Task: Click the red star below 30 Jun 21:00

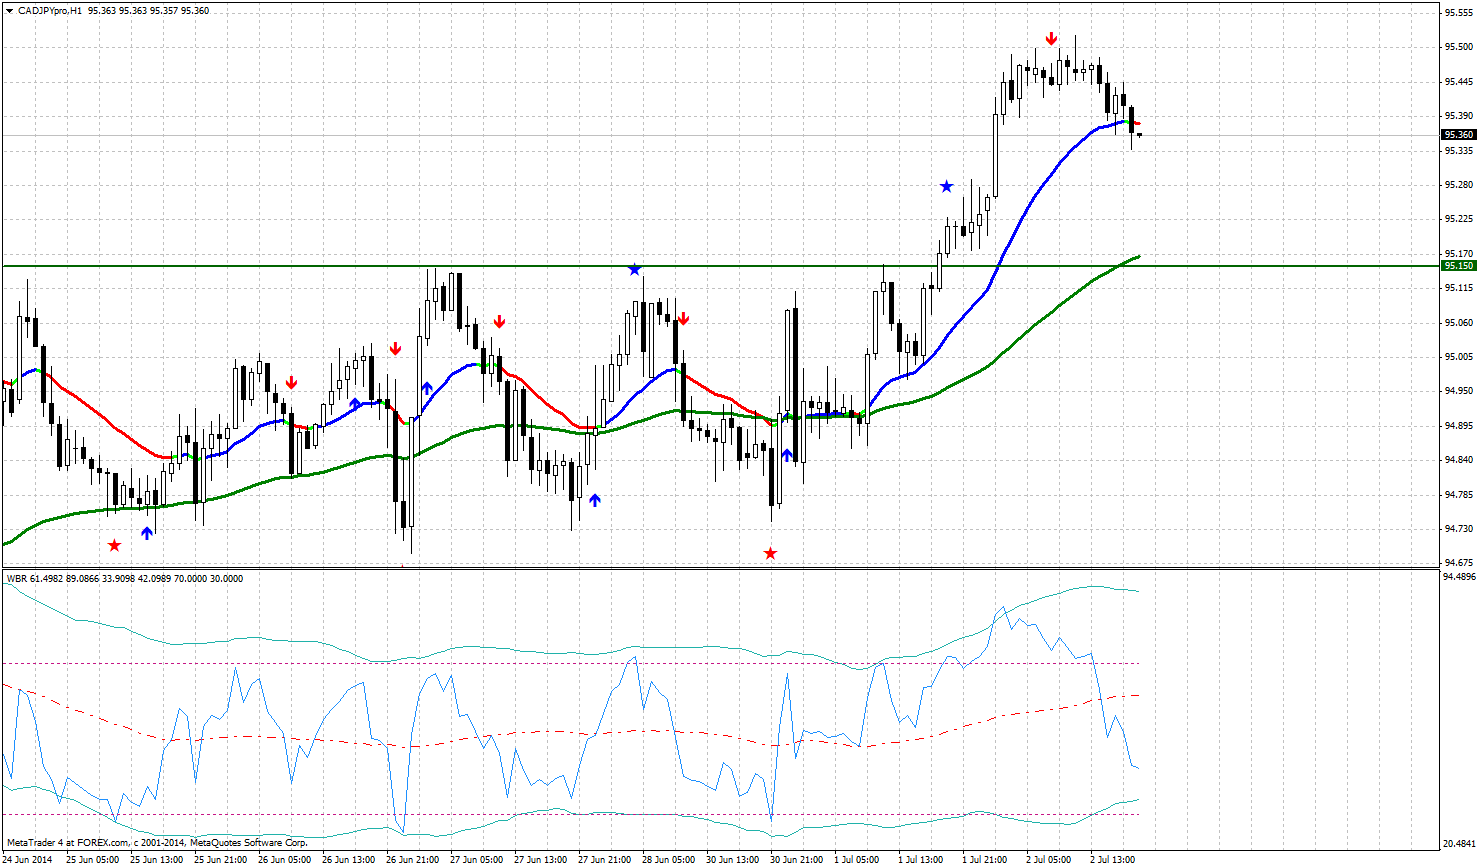Action: tap(770, 551)
